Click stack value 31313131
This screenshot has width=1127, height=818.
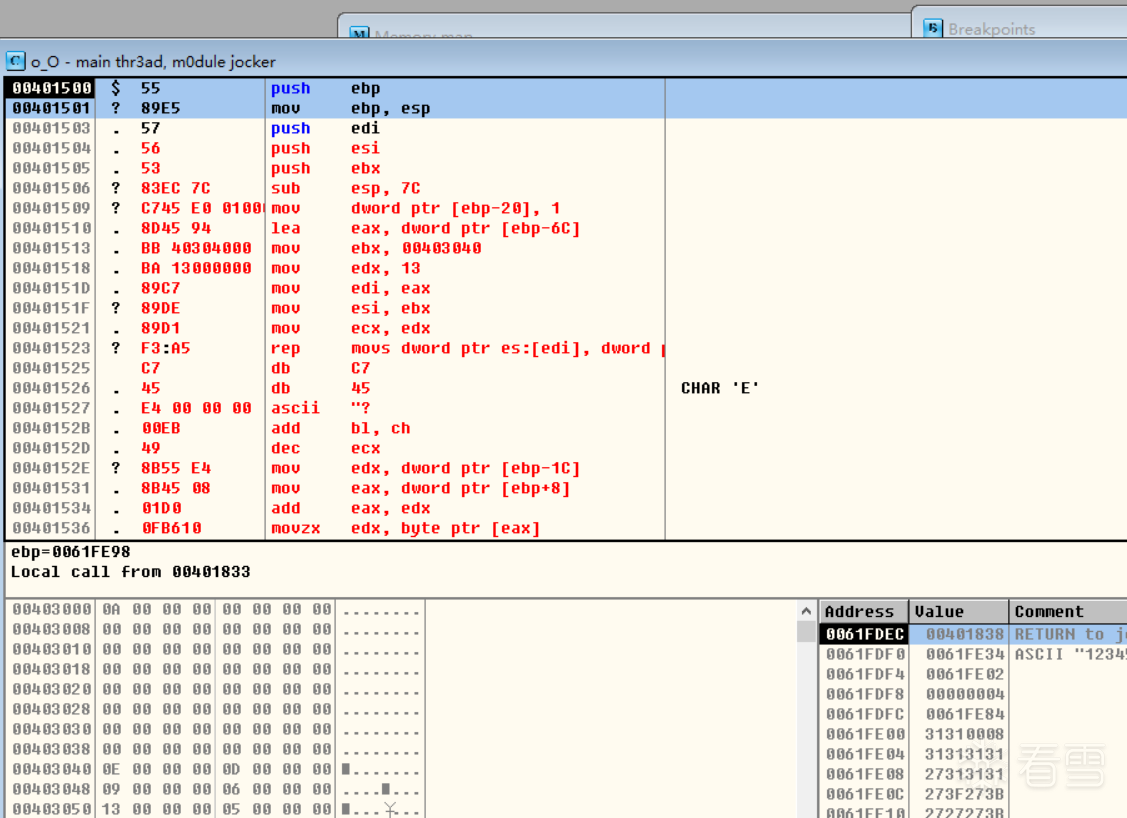point(964,754)
